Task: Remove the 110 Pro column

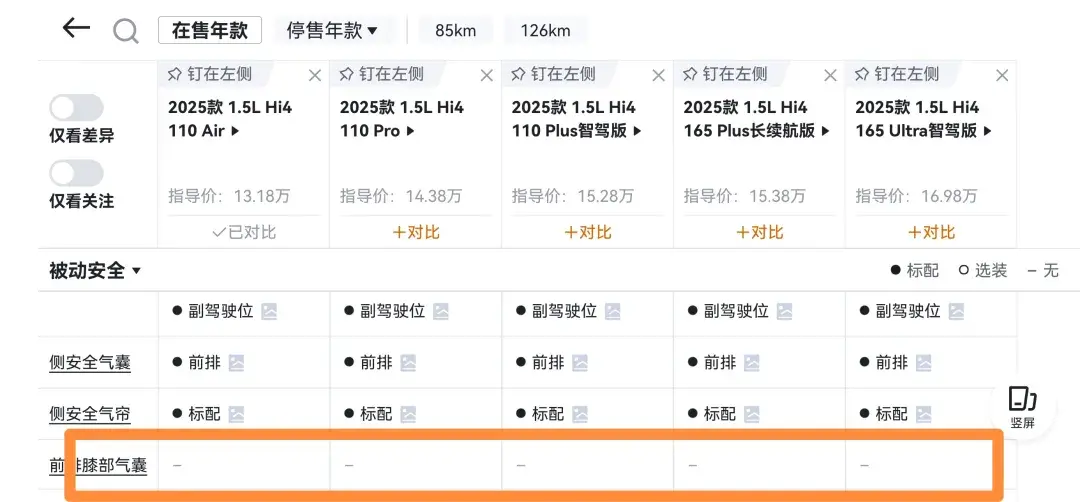Action: tap(486, 76)
